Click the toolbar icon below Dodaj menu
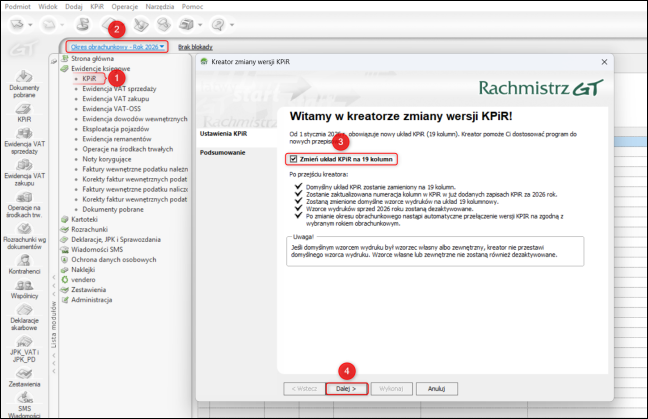The width and height of the screenshot is (648, 419). (83, 24)
